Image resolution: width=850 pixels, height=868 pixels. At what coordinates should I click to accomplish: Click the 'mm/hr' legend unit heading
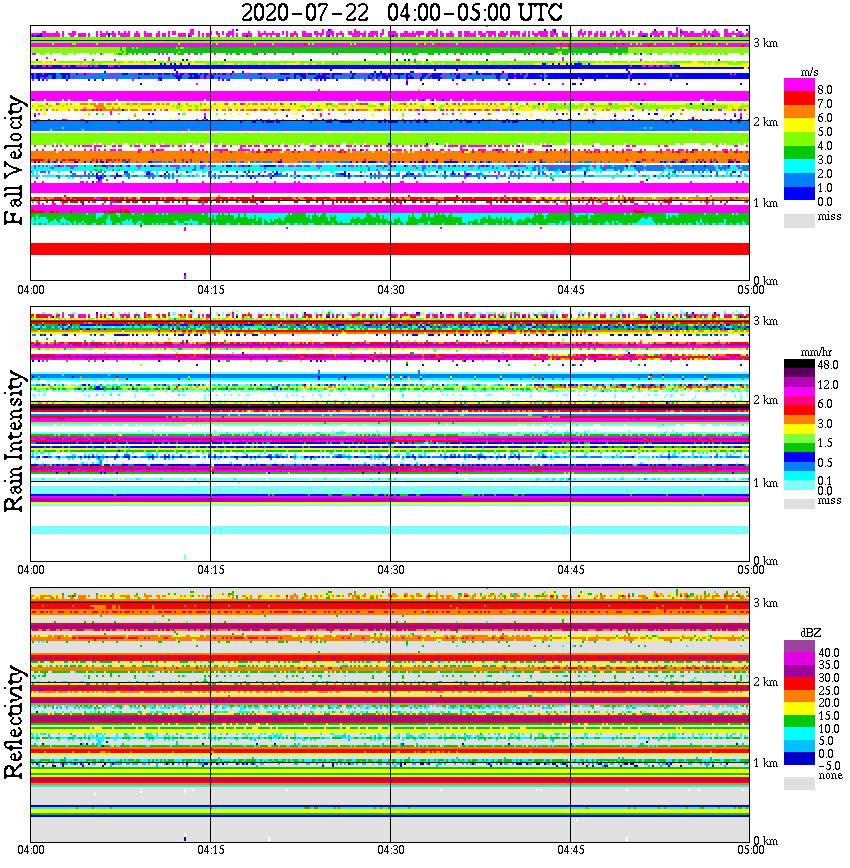click(816, 353)
